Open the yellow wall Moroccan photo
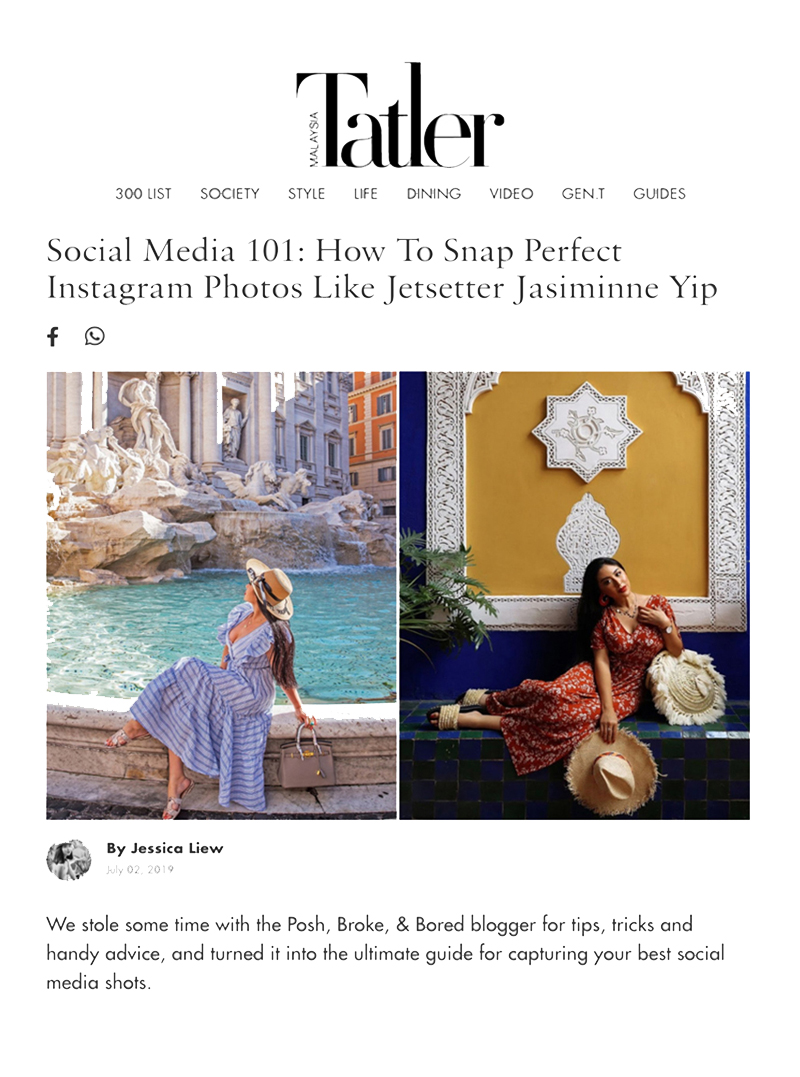800x1077 pixels. 575,596
